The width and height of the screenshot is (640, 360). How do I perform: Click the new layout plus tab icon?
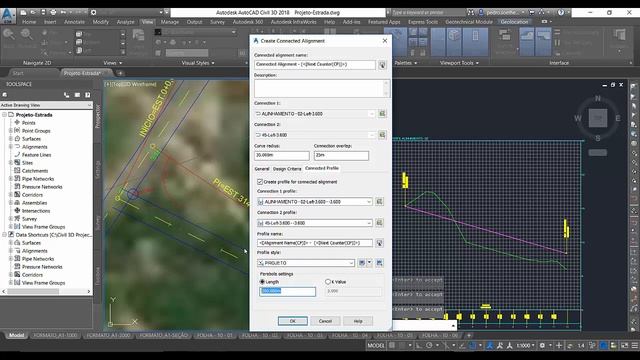coord(469,335)
